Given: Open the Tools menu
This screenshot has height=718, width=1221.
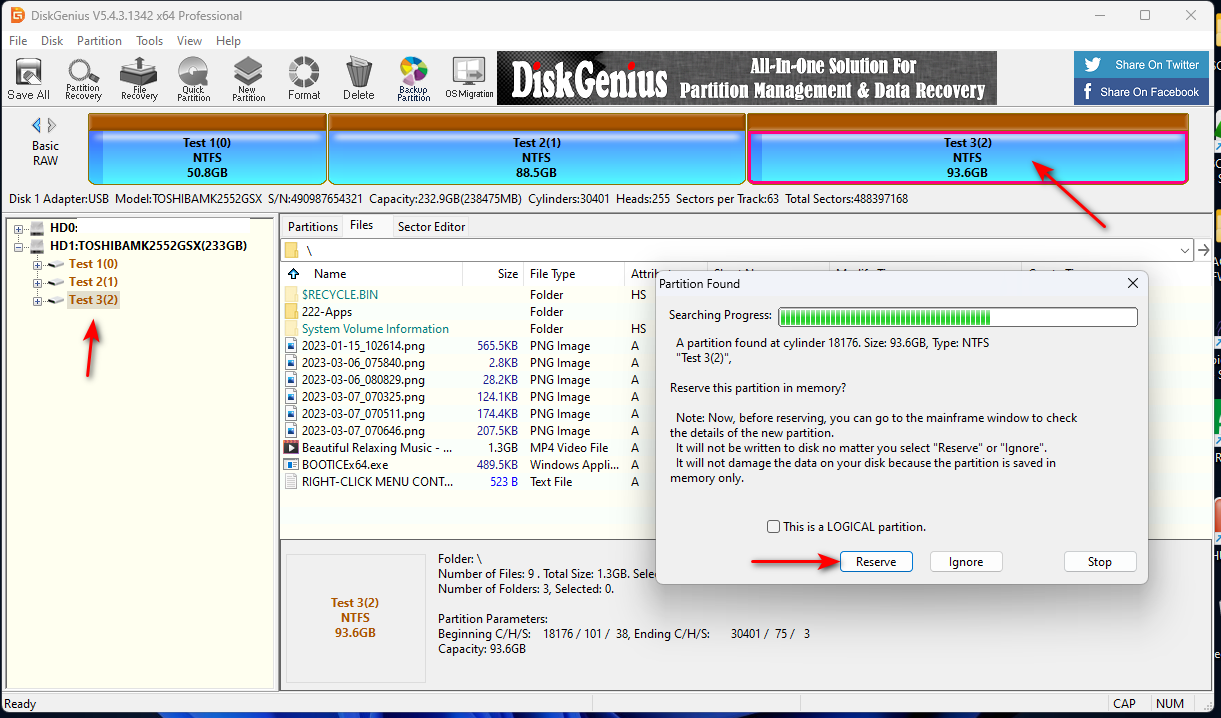Looking at the screenshot, I should (150, 41).
